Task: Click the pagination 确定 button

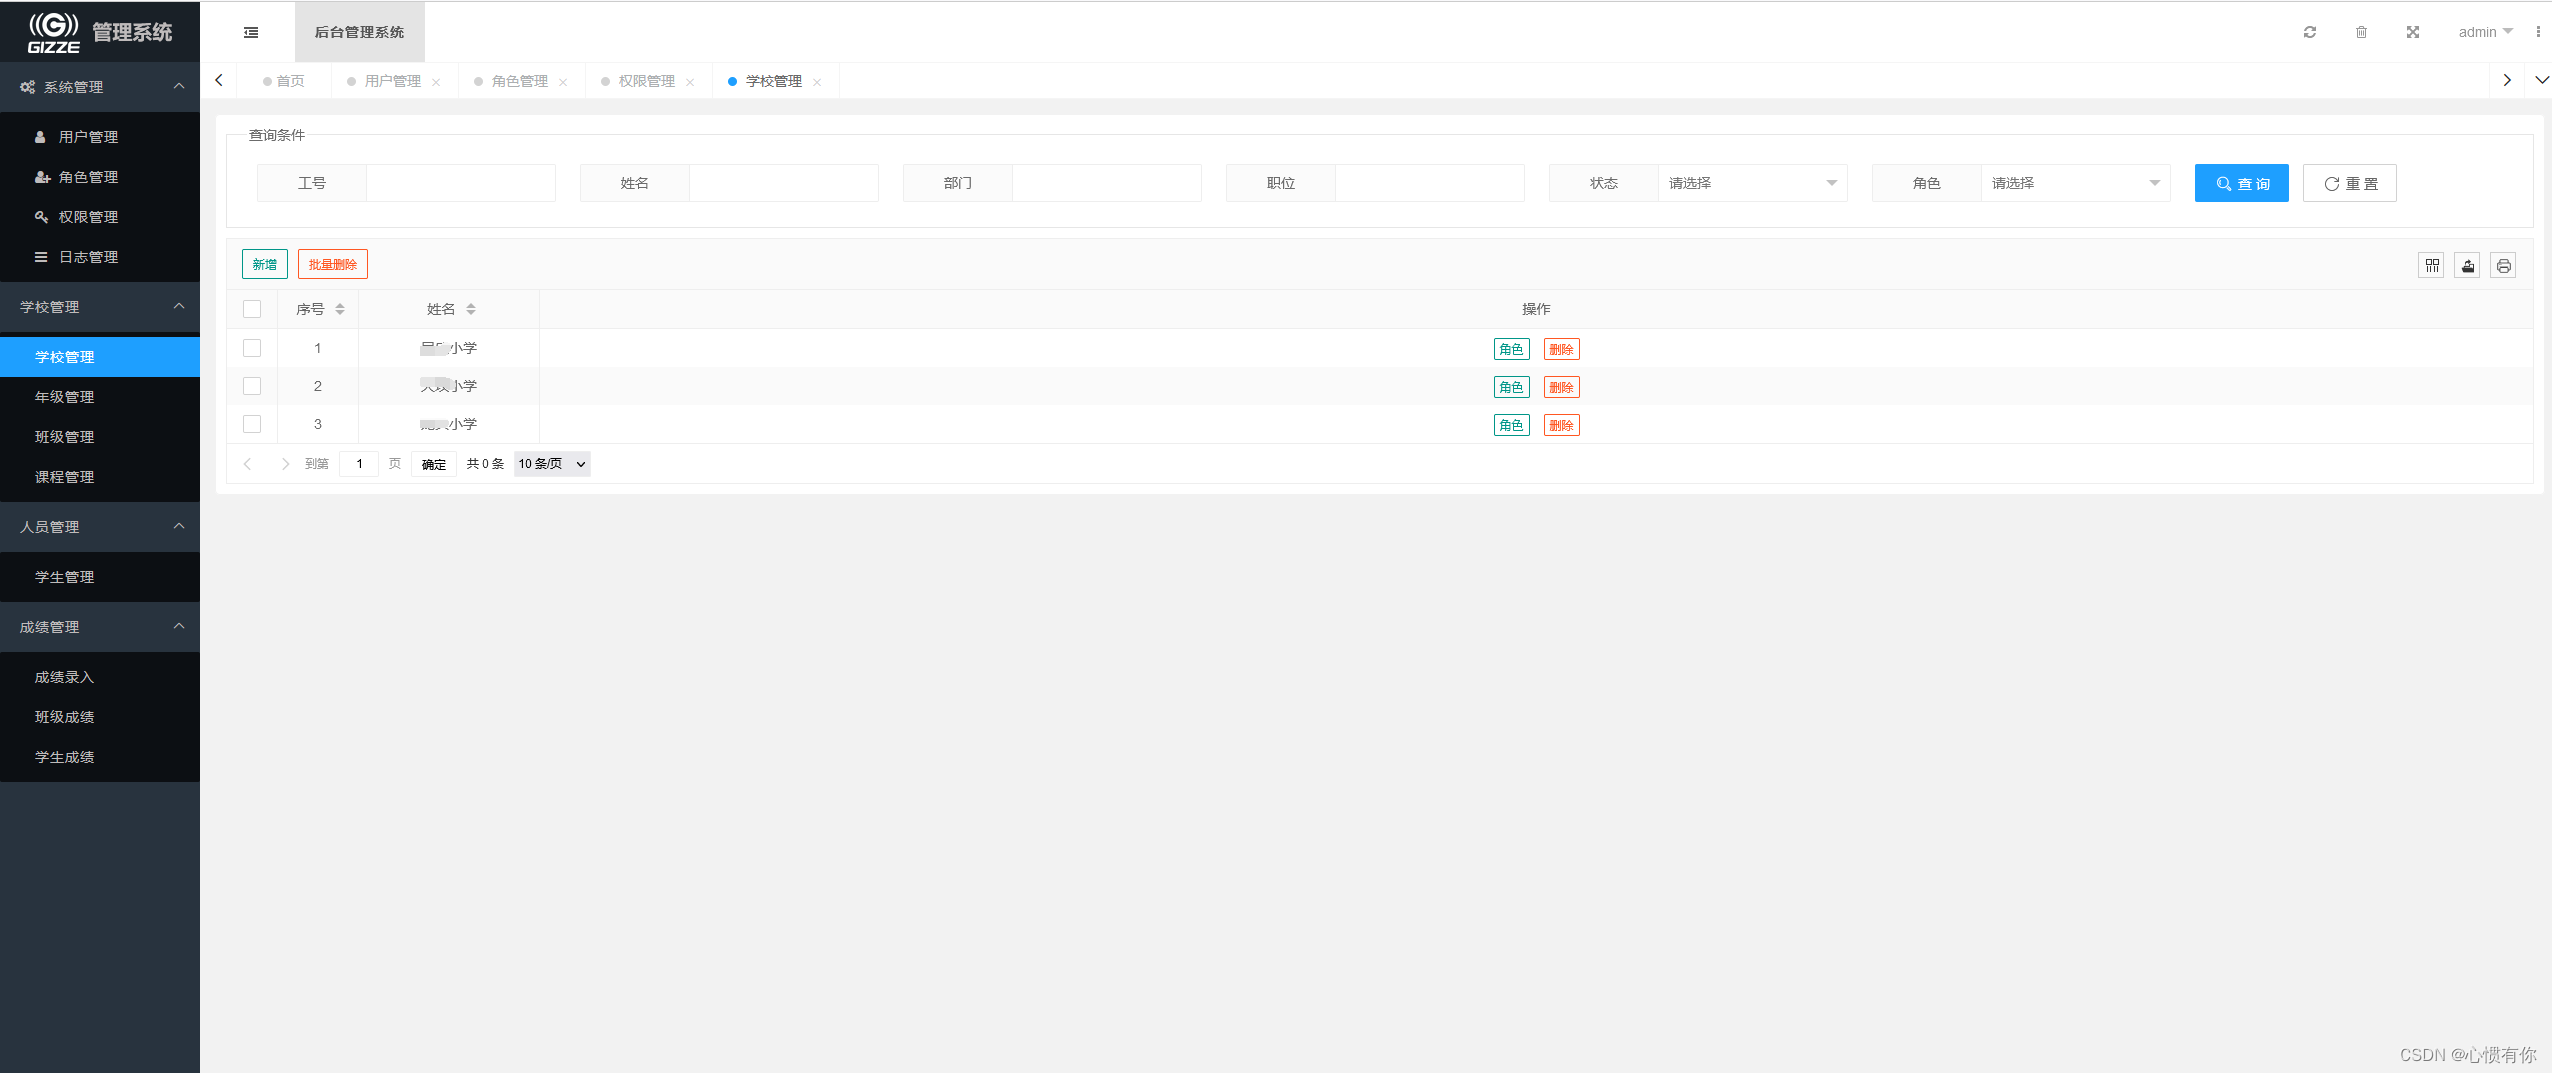Action: pos(434,464)
